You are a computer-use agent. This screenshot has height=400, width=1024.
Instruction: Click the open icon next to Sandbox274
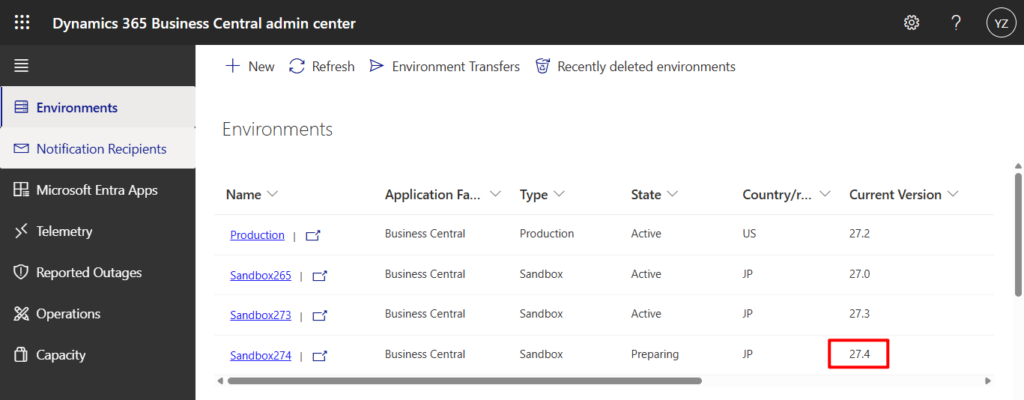click(x=320, y=355)
